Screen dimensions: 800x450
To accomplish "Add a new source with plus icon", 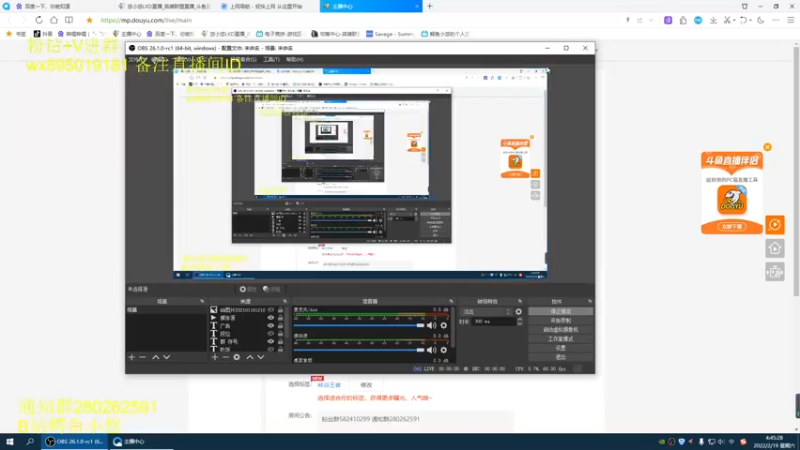I will (215, 357).
